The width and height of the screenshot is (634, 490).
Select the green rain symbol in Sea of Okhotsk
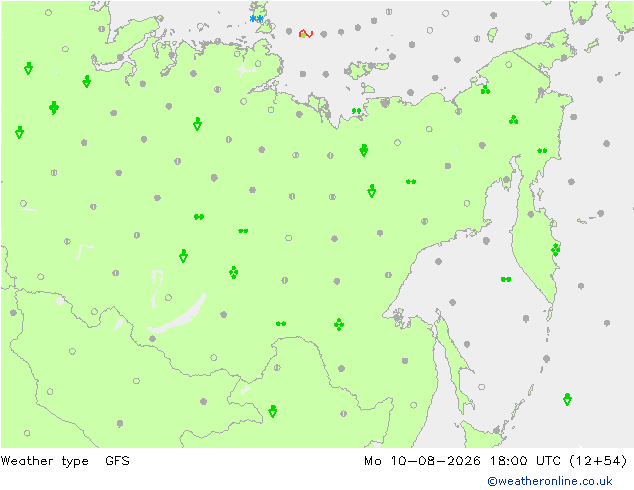click(506, 279)
